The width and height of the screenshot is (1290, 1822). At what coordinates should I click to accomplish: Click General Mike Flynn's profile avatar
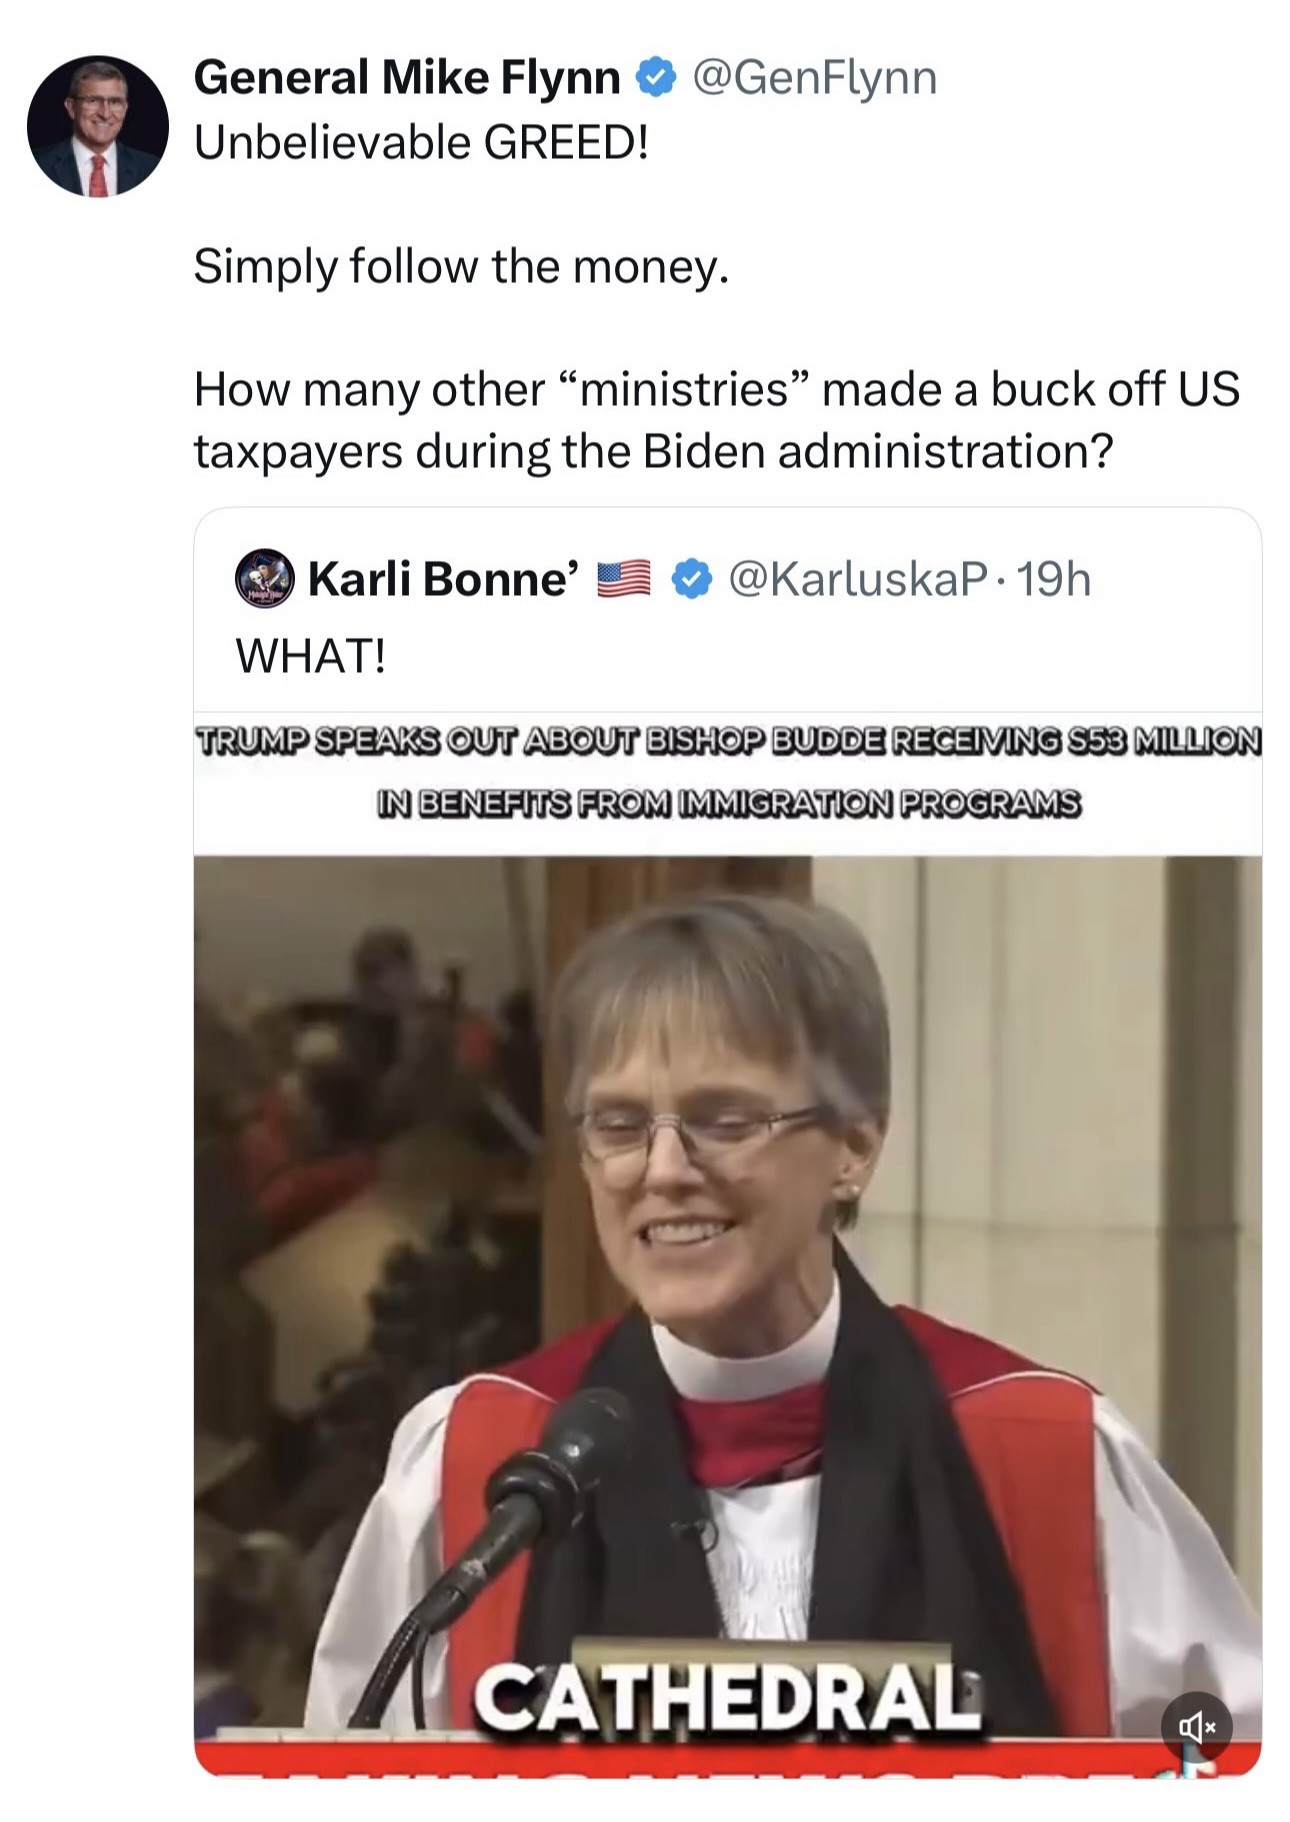[97, 126]
